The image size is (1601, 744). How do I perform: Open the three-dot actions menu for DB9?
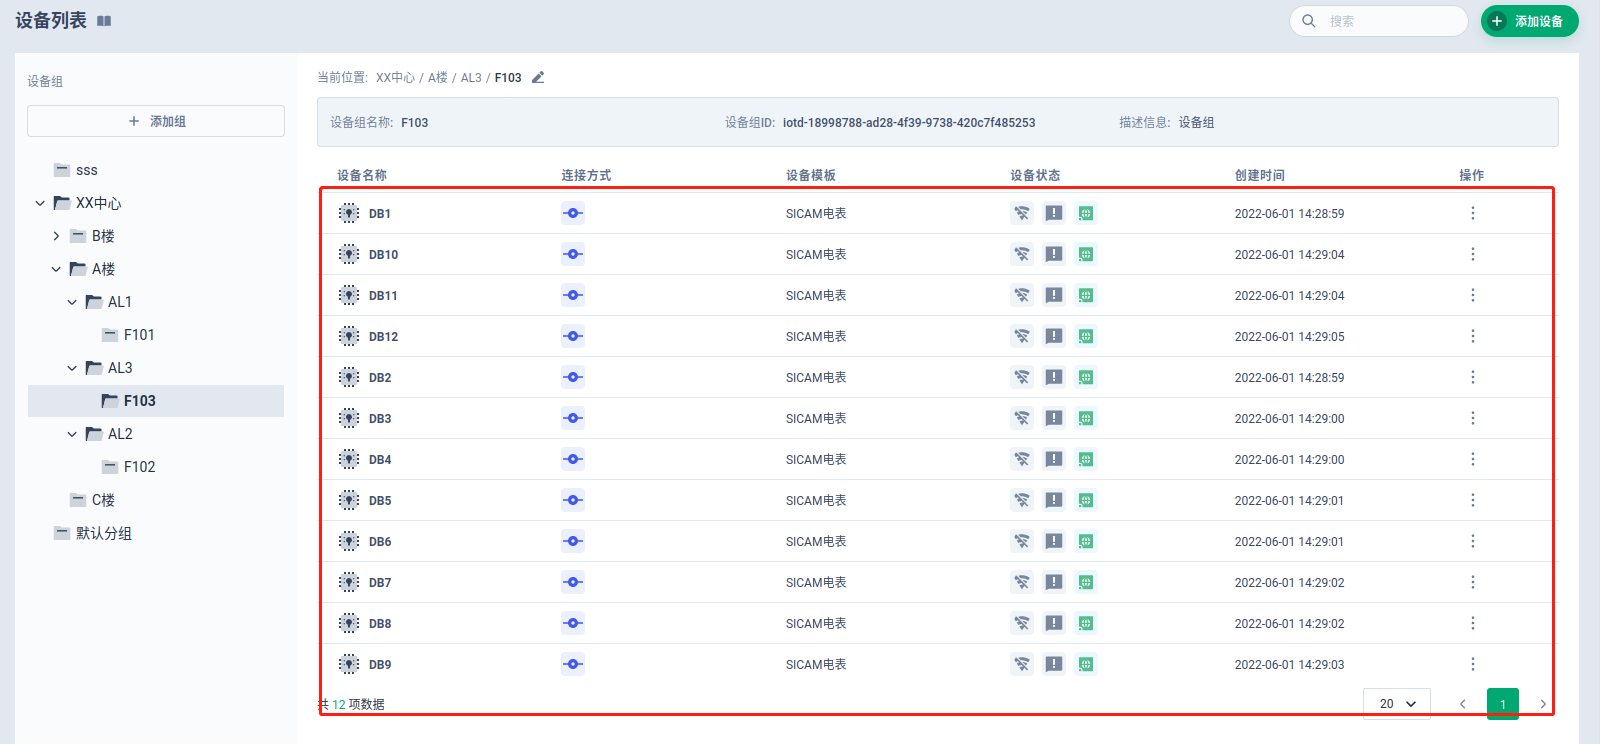(x=1472, y=664)
